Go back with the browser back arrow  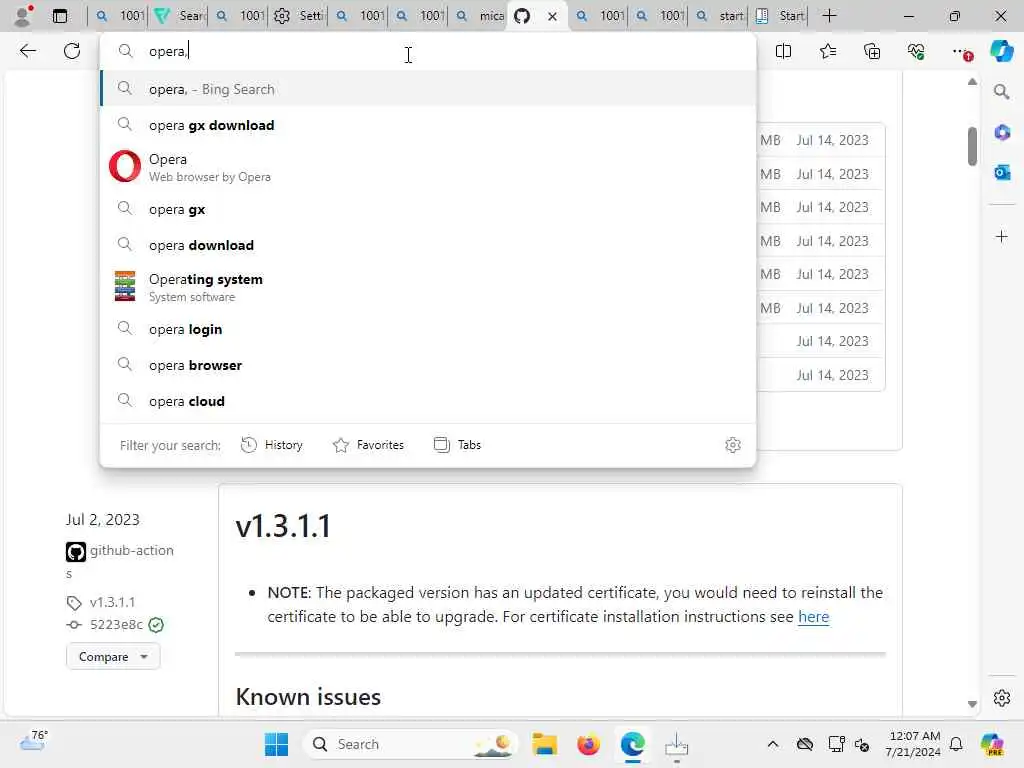coord(27,51)
